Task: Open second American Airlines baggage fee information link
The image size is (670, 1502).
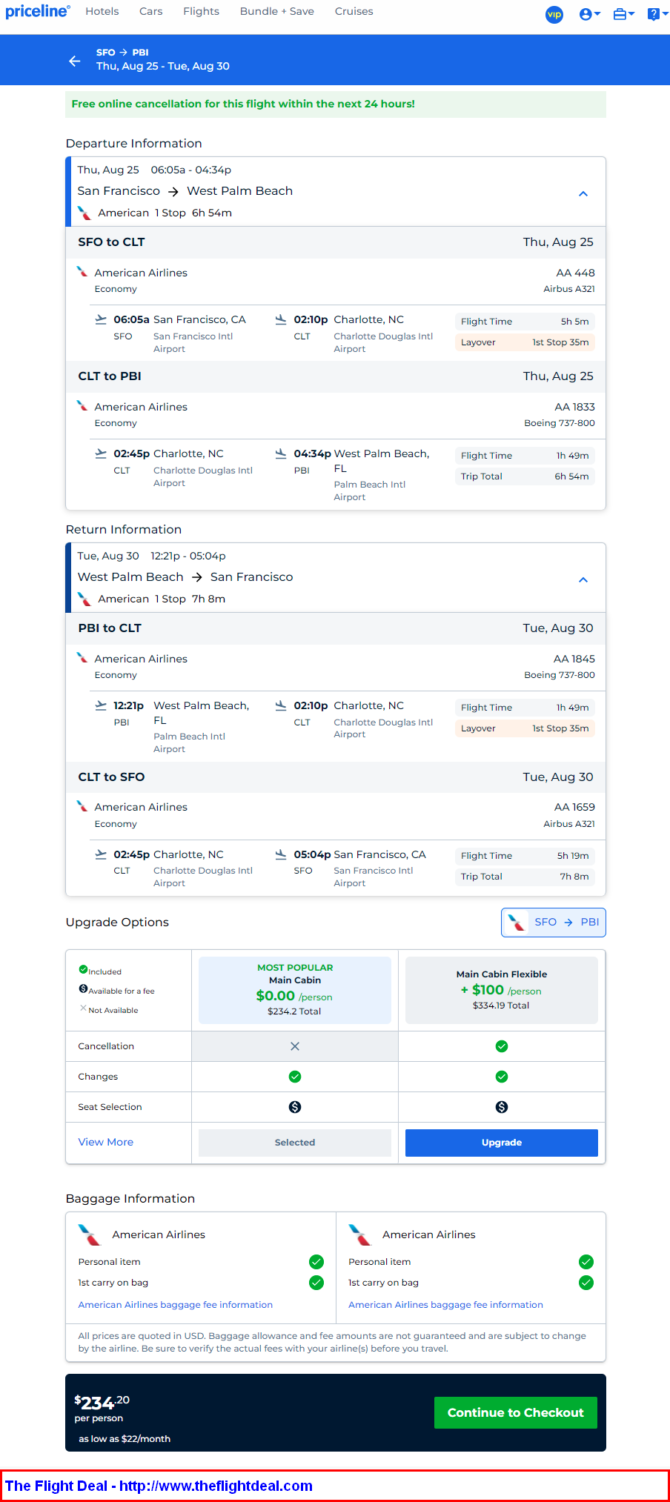Action: [x=446, y=1304]
